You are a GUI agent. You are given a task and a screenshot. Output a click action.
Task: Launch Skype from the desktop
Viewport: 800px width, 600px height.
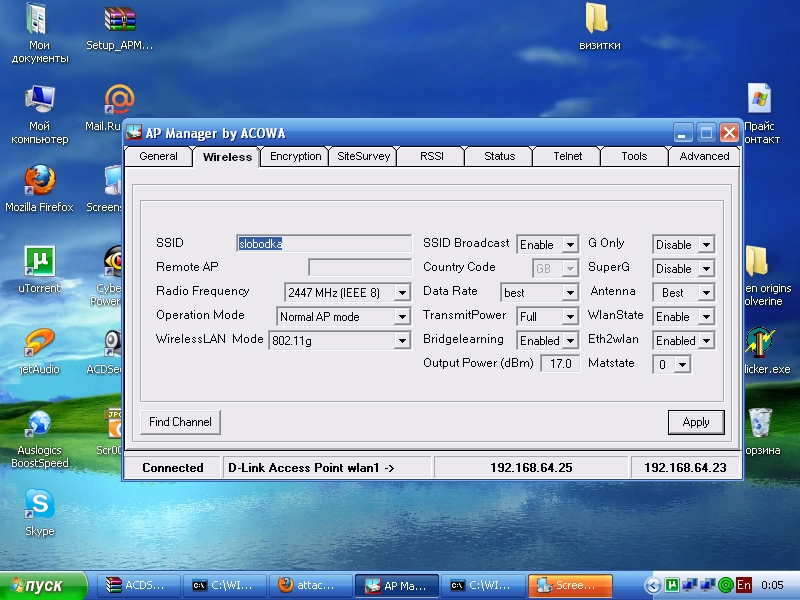pos(39,505)
